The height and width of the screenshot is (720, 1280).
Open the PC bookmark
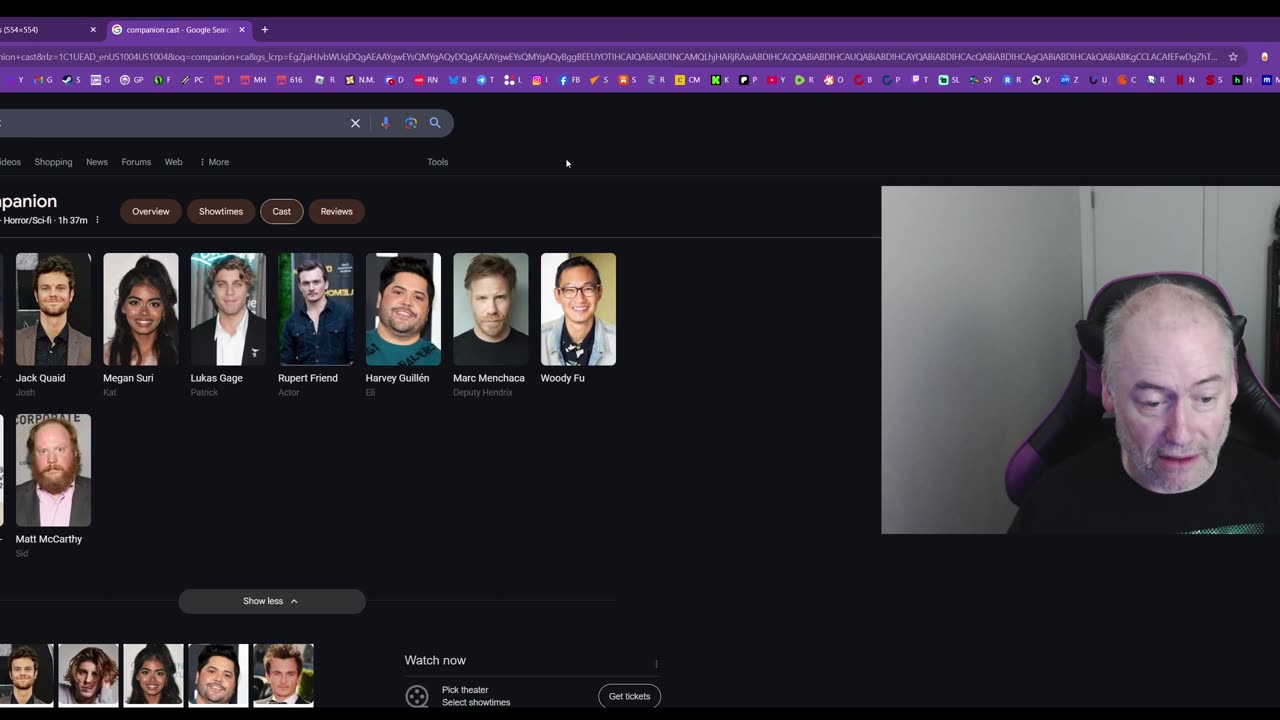(x=192, y=80)
